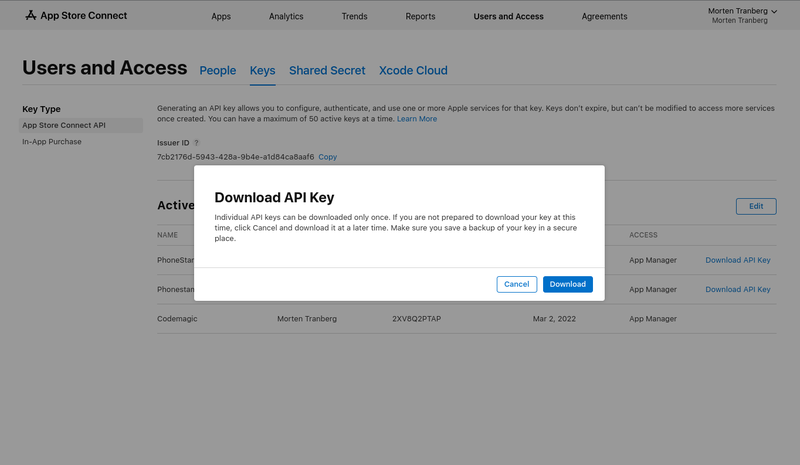The image size is (800, 465).
Task: Open the Issuer ID help question mark
Action: (x=196, y=143)
